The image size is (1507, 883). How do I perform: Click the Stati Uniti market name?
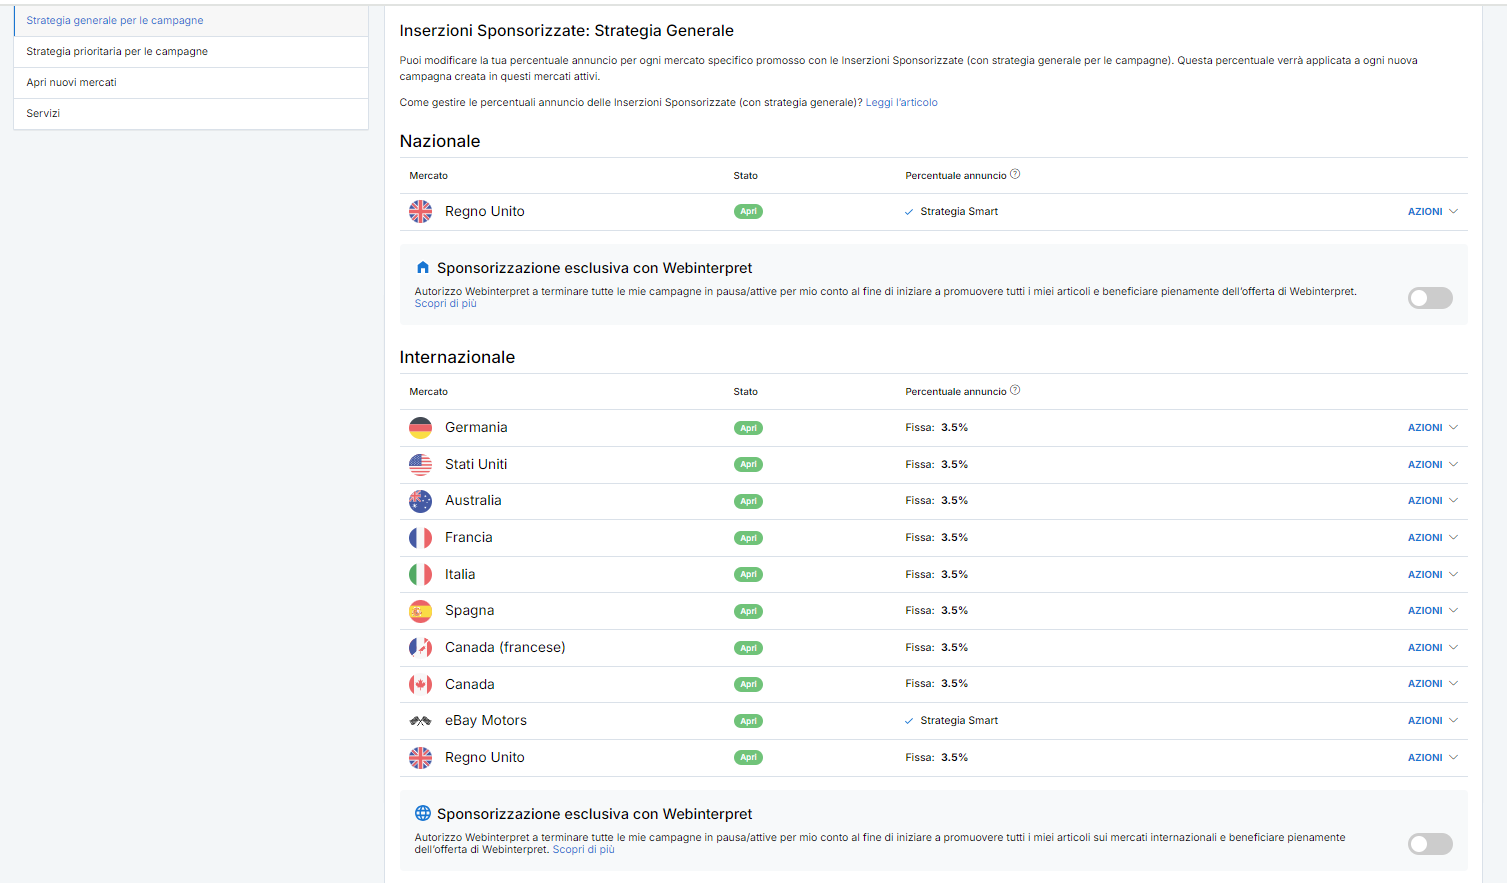pos(476,465)
